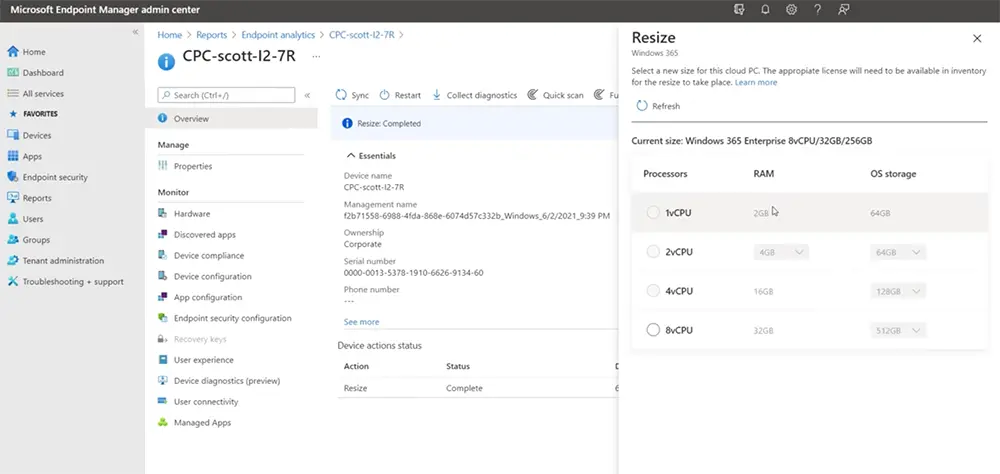Click the Reports breadcrumb link
1000x474 pixels.
pos(212,35)
